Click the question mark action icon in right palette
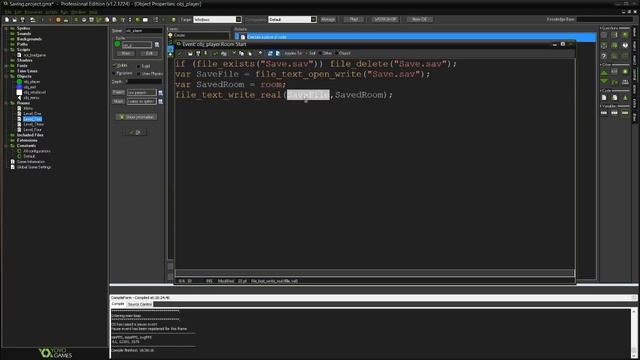The image size is (640, 360). click(x=604, y=56)
